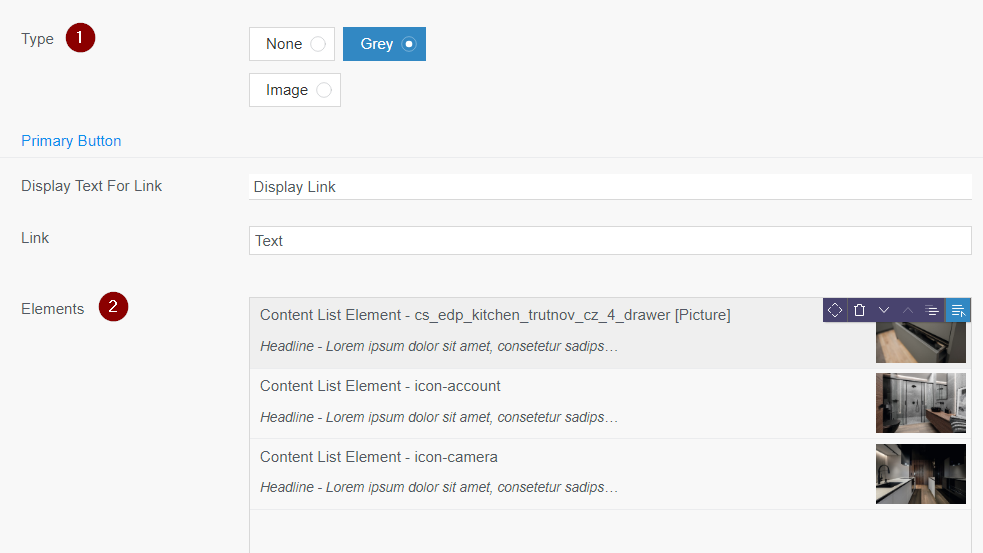
Task: Open the Primary Button section link
Action: click(71, 141)
